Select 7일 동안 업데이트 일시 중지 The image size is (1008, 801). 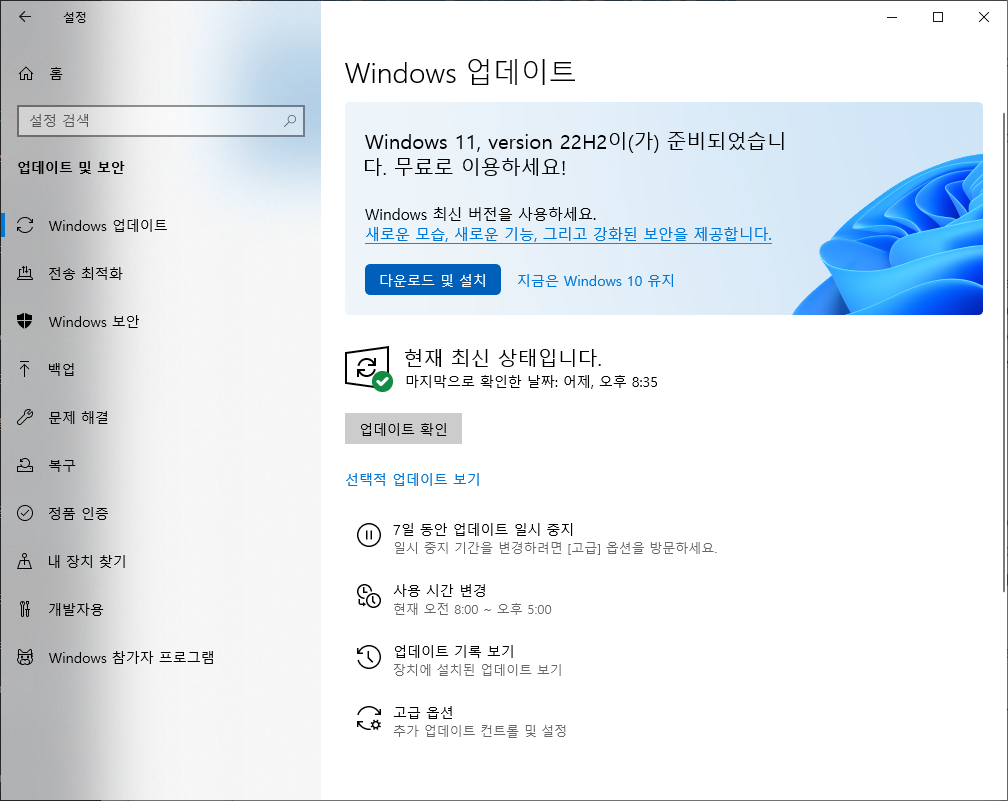(483, 529)
